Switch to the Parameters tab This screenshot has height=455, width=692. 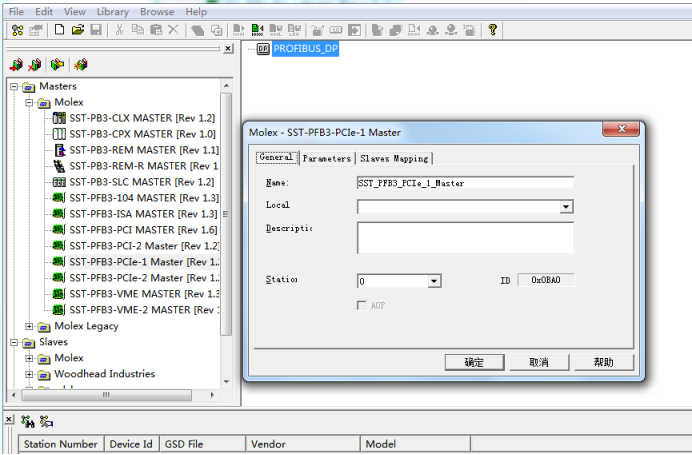[327, 158]
